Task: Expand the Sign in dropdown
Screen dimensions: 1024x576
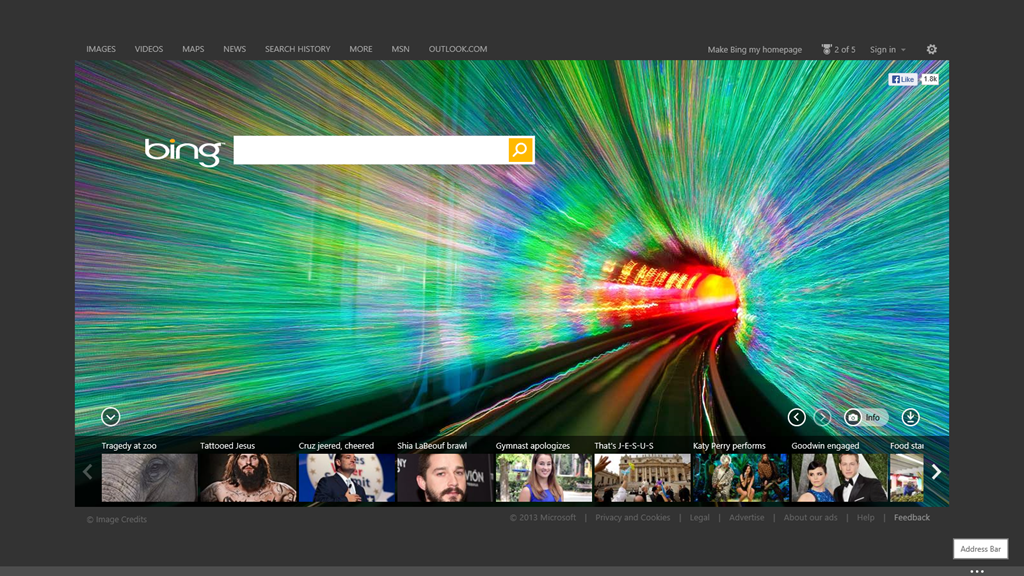Action: 888,49
